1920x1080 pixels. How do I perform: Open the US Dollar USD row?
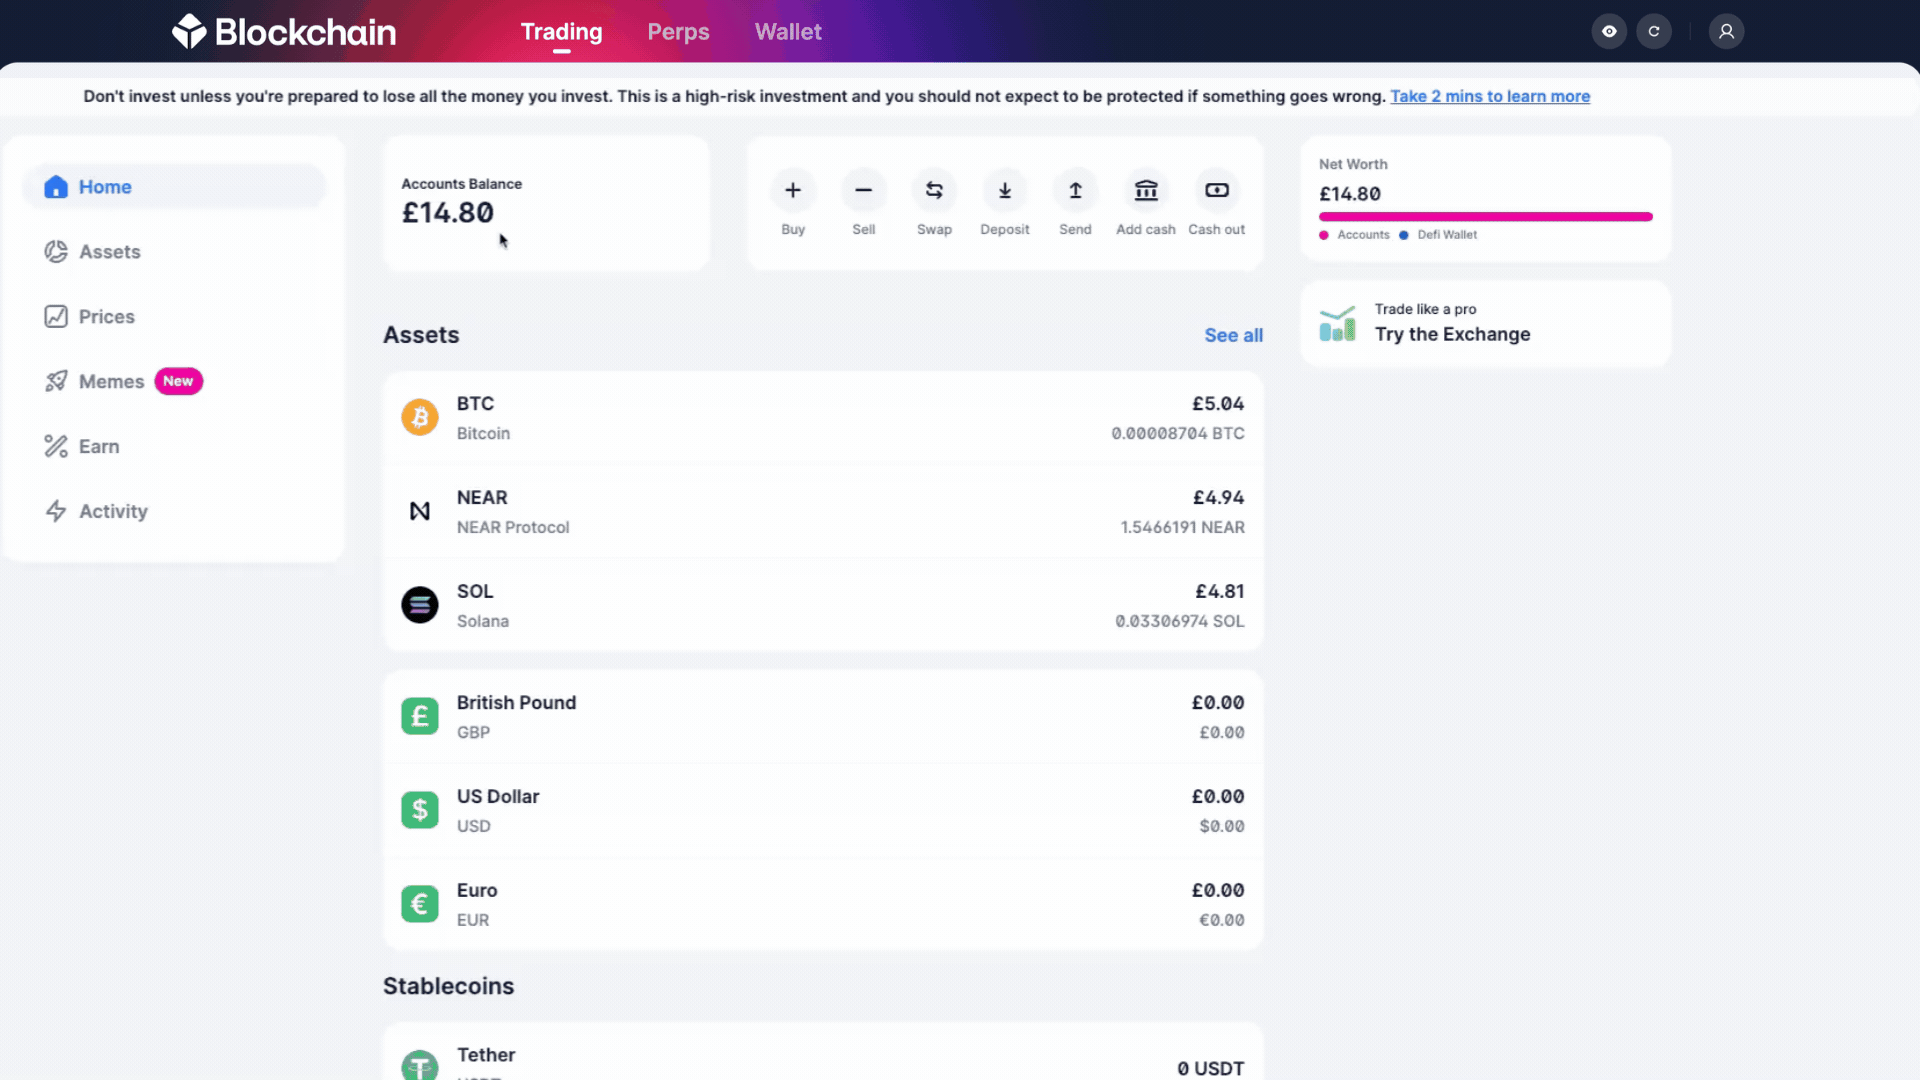(x=823, y=811)
